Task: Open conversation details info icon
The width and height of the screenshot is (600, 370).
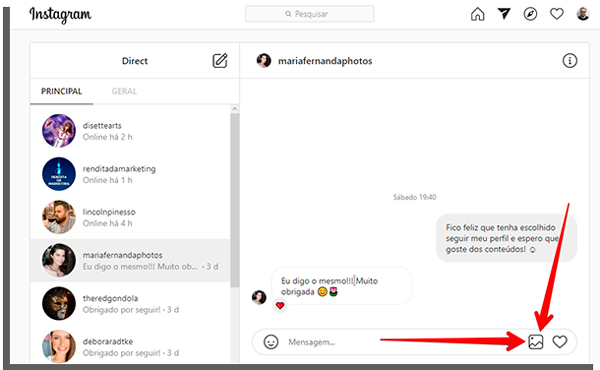Action: pos(570,60)
